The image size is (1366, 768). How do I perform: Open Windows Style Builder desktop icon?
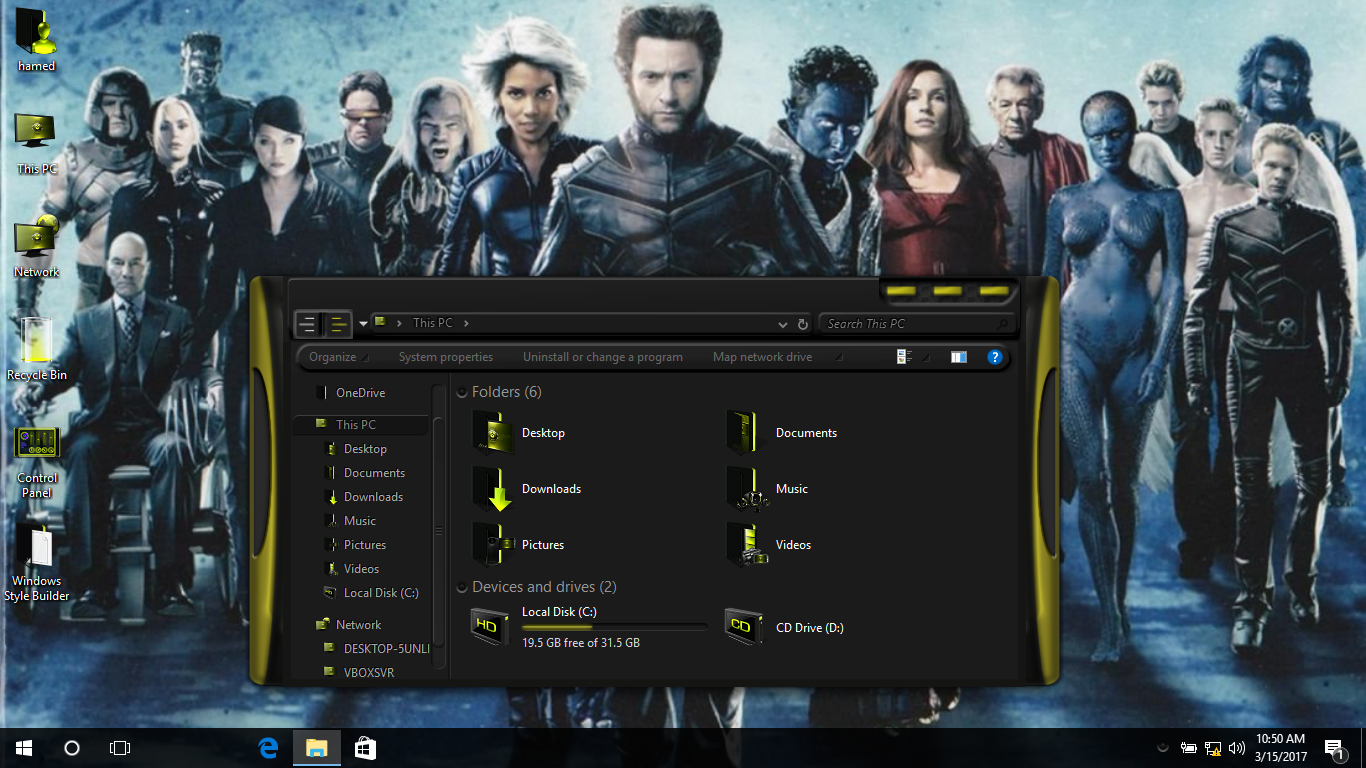point(37,550)
